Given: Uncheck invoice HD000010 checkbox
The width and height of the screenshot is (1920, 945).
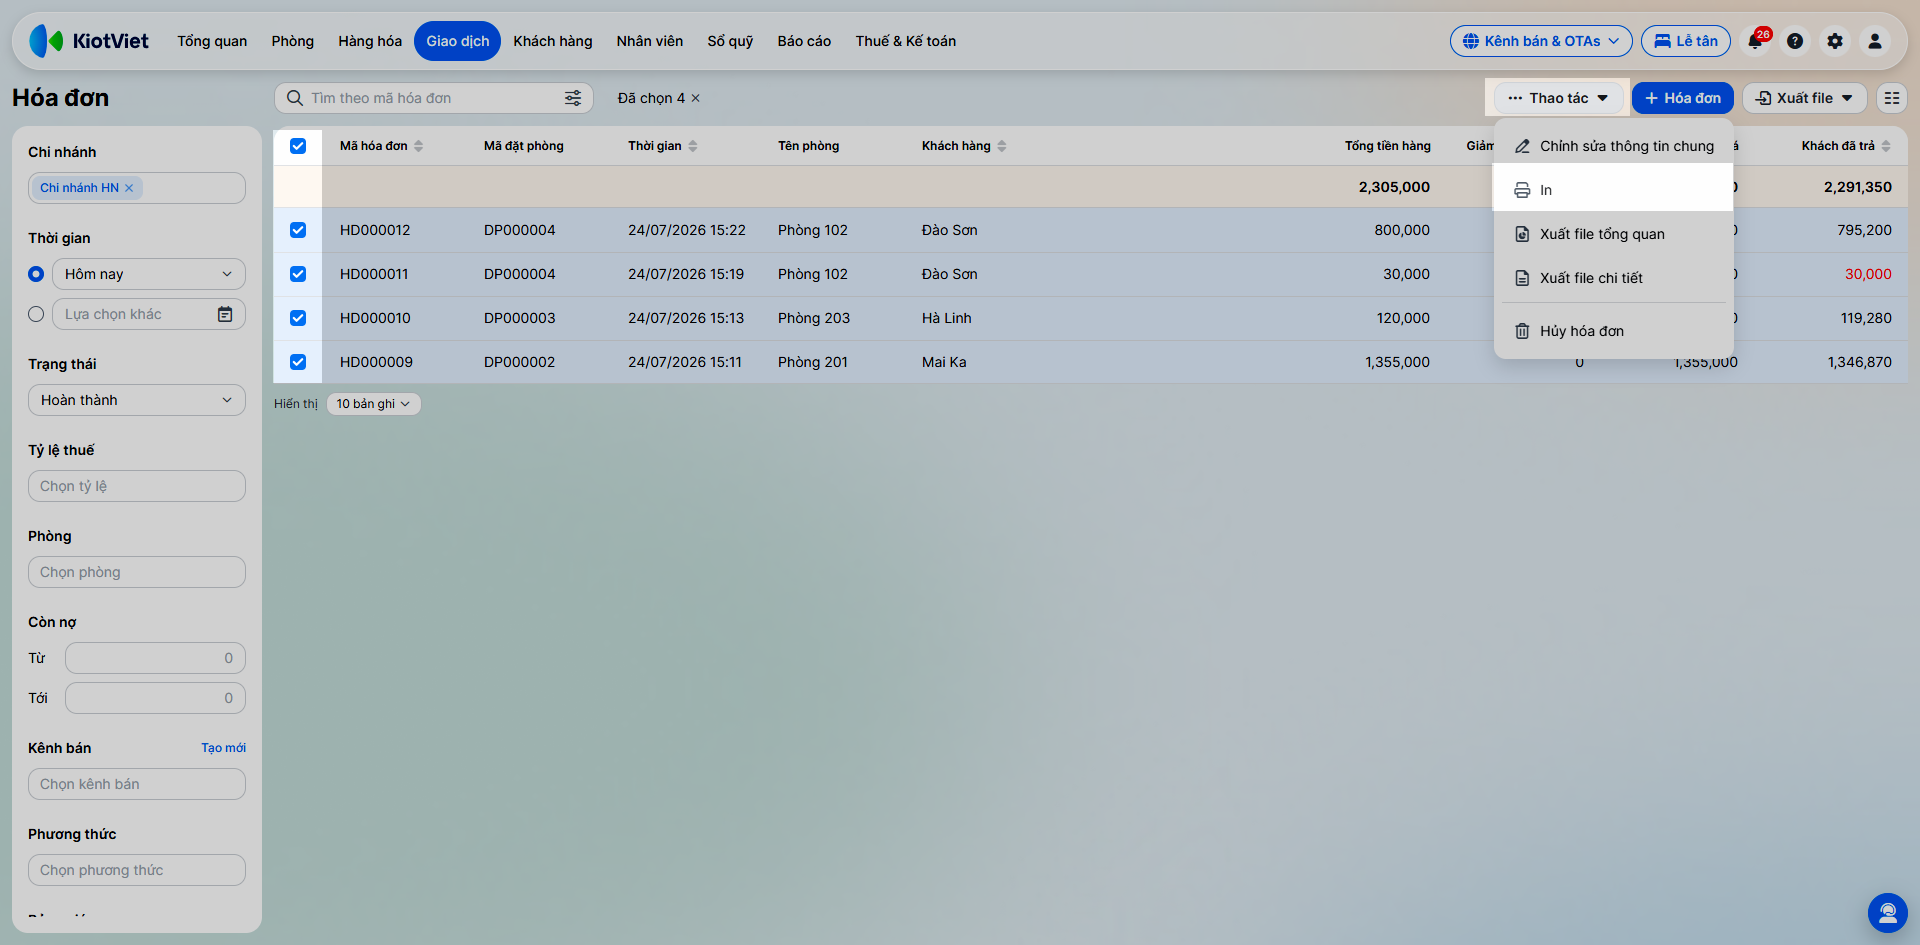Looking at the screenshot, I should click(x=298, y=318).
